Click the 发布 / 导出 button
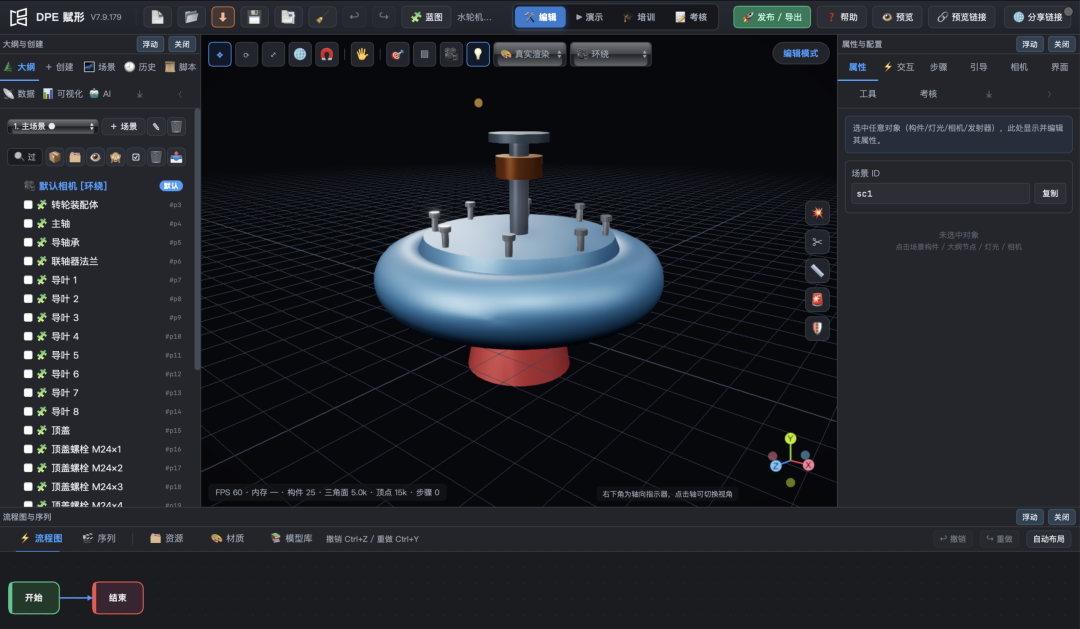The height and width of the screenshot is (629, 1080). [x=771, y=17]
